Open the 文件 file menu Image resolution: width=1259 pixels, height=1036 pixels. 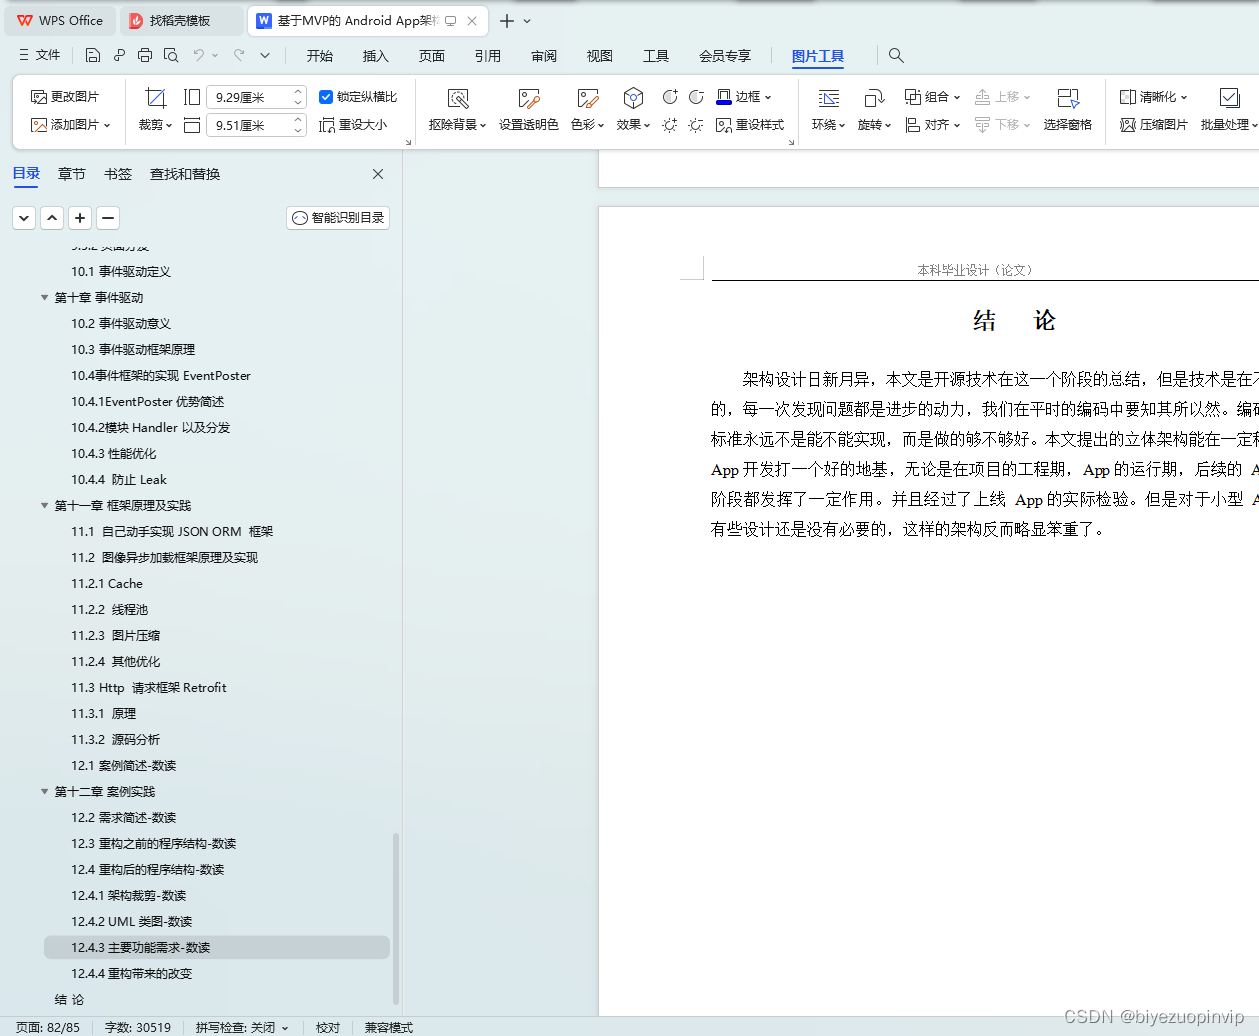[39, 55]
